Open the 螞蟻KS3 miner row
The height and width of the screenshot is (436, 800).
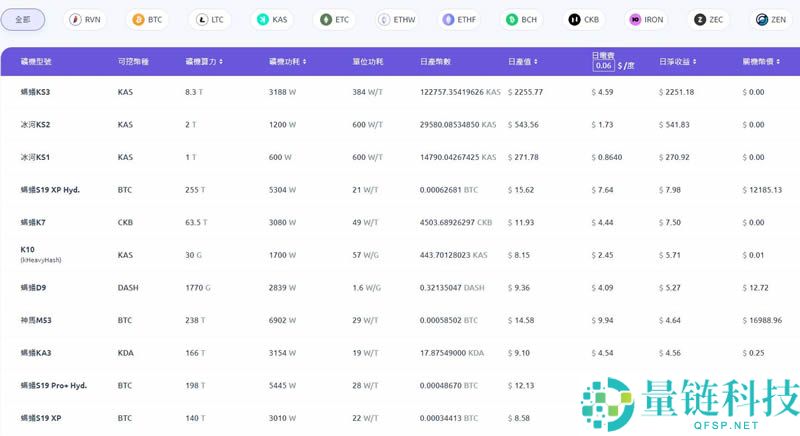tap(400, 92)
